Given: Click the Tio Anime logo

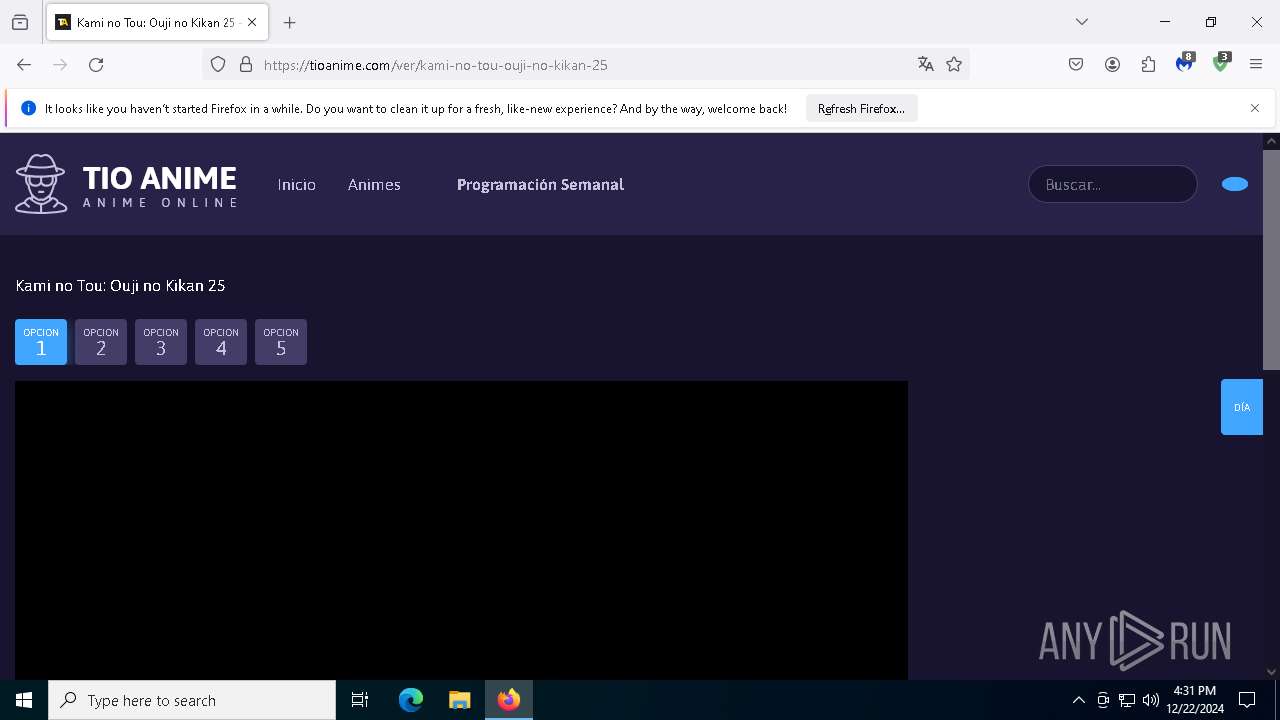Looking at the screenshot, I should click(x=126, y=184).
